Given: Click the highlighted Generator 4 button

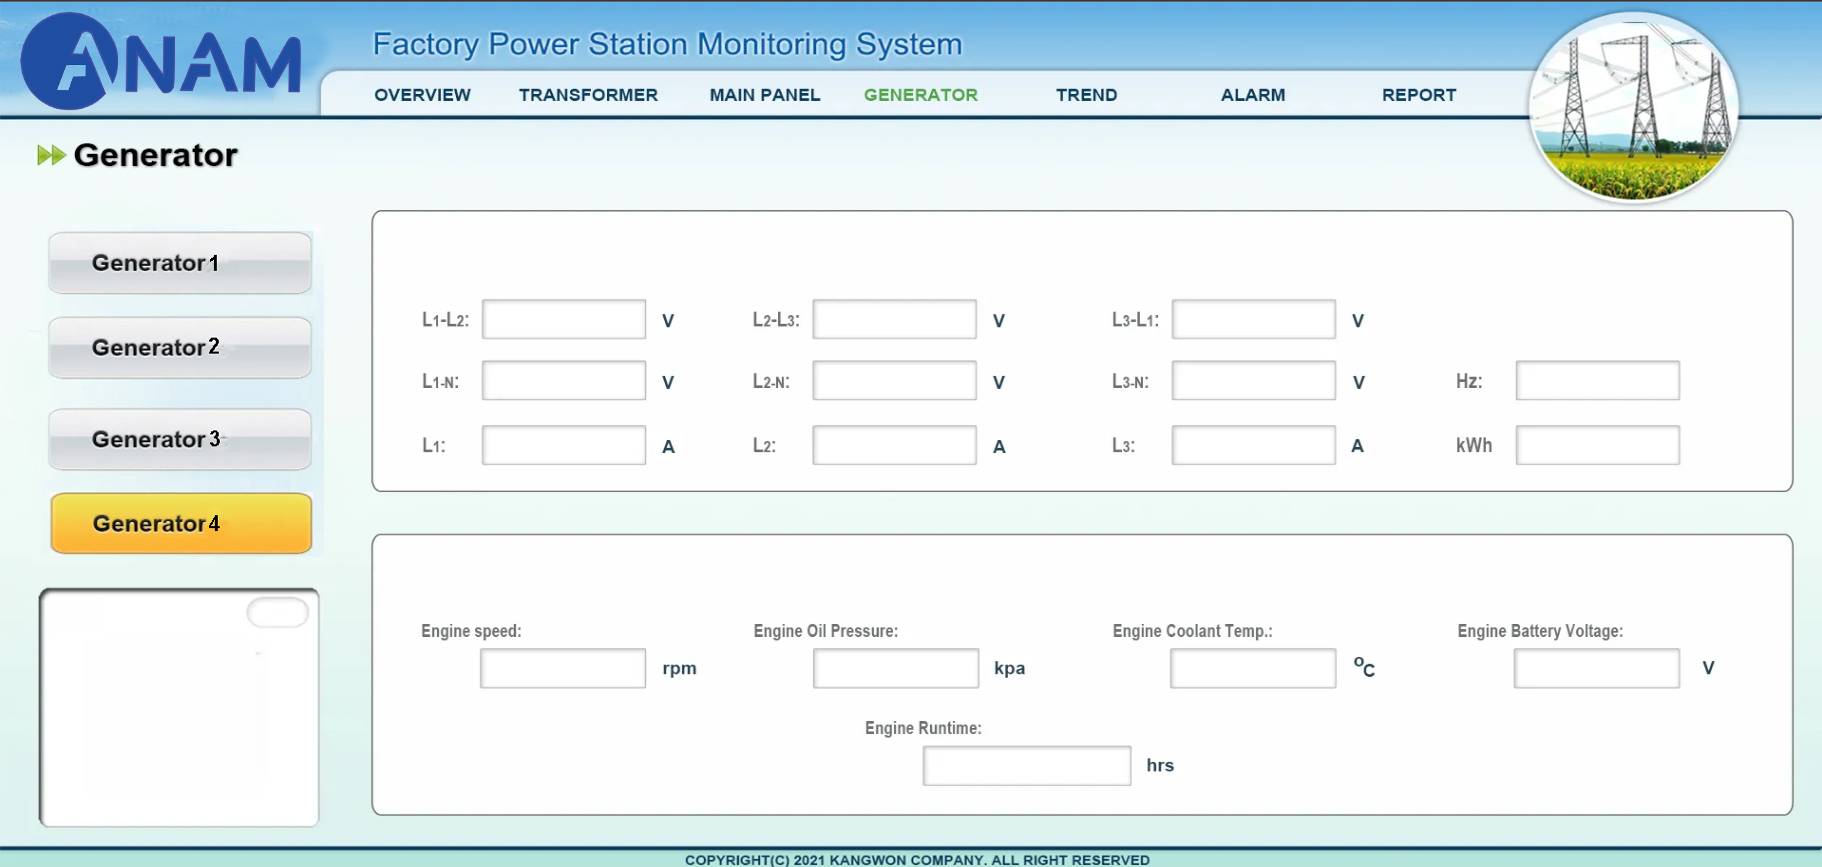Looking at the screenshot, I should click(181, 523).
